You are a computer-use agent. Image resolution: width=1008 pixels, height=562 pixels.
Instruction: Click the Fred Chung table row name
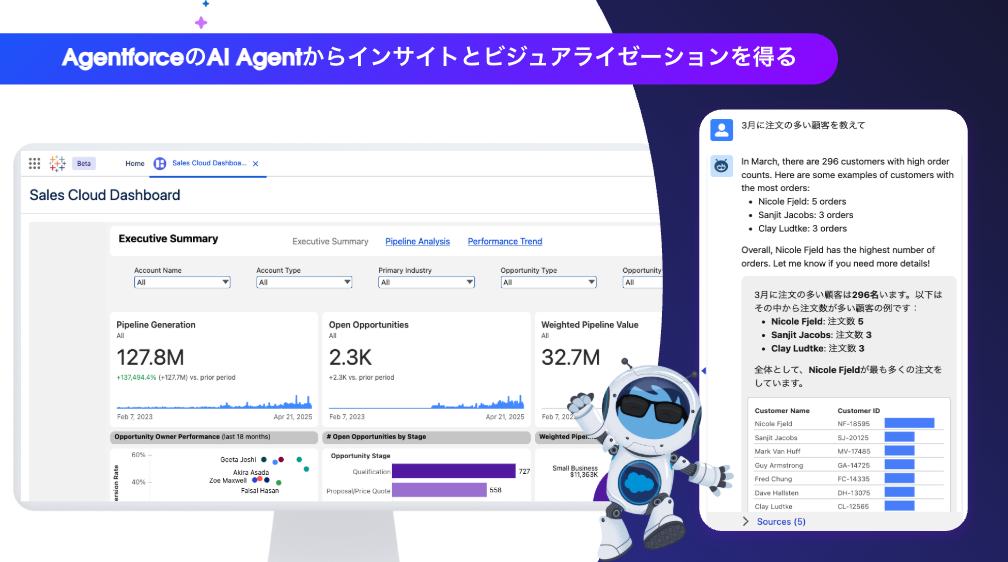[773, 479]
